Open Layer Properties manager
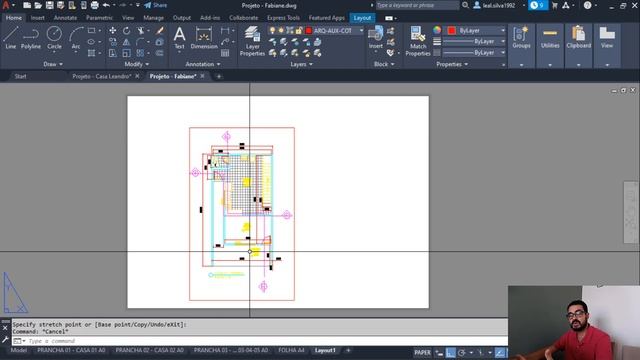The height and width of the screenshot is (360, 640). 252,41
